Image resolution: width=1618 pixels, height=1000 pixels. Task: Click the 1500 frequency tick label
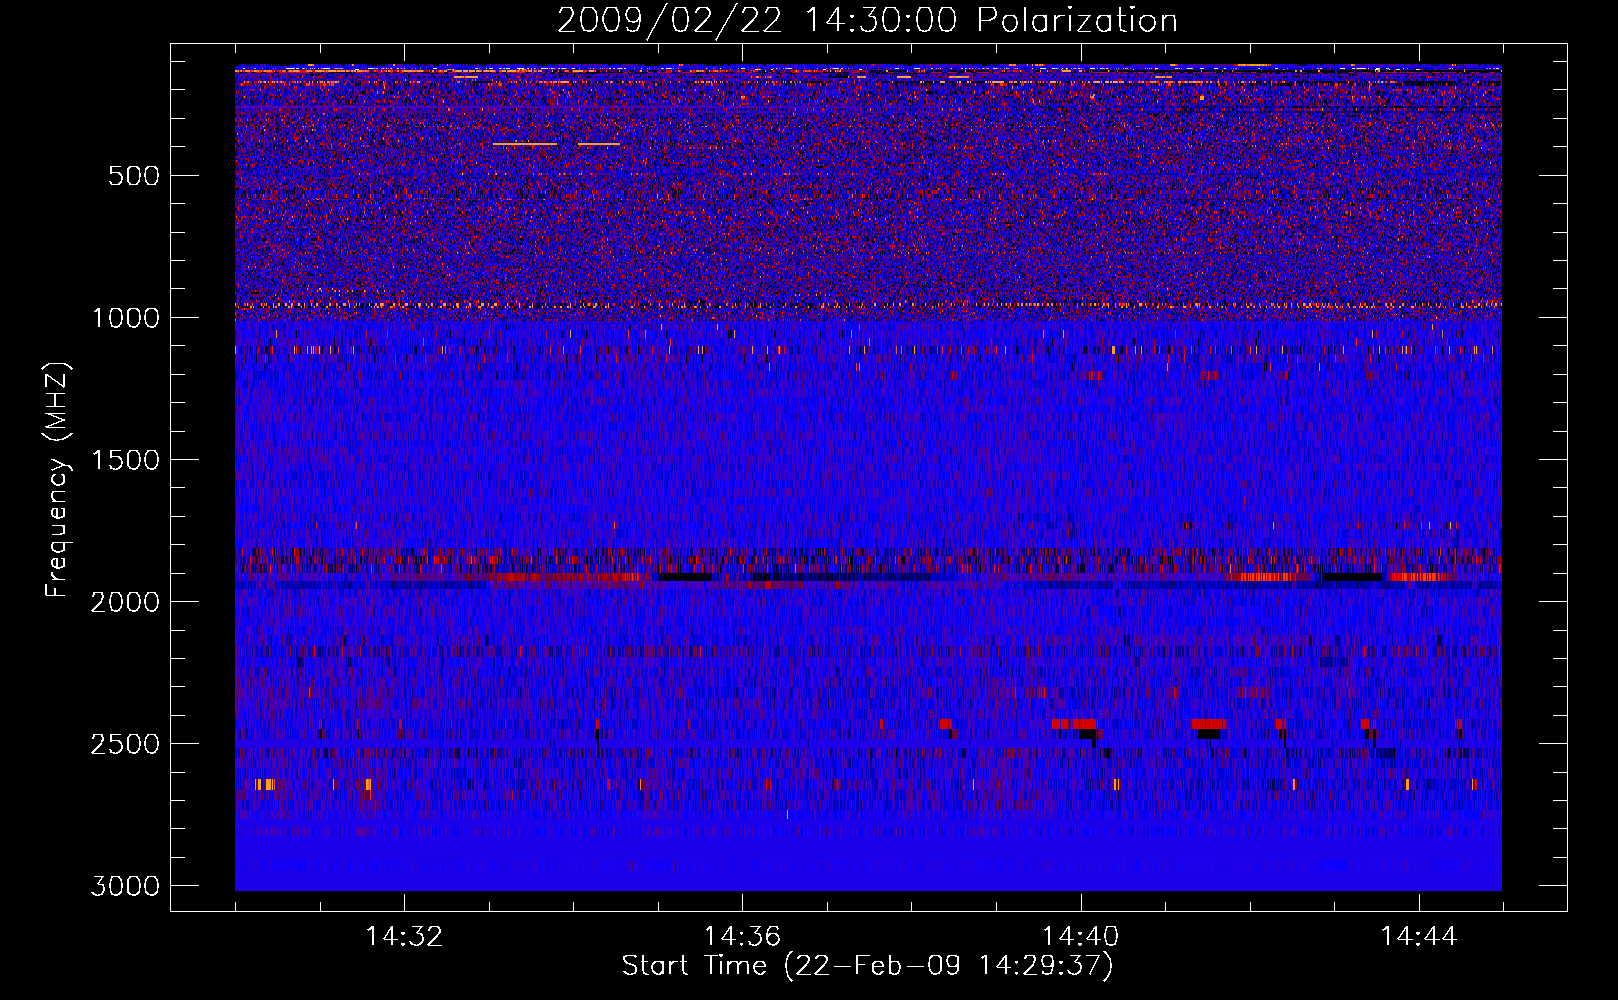click(125, 460)
